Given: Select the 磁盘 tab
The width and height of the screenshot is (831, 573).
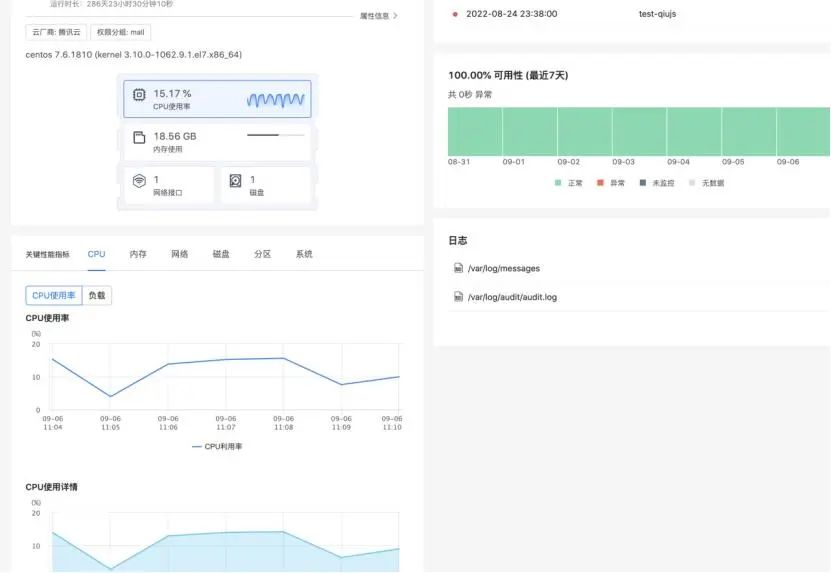Looking at the screenshot, I should 221,254.
